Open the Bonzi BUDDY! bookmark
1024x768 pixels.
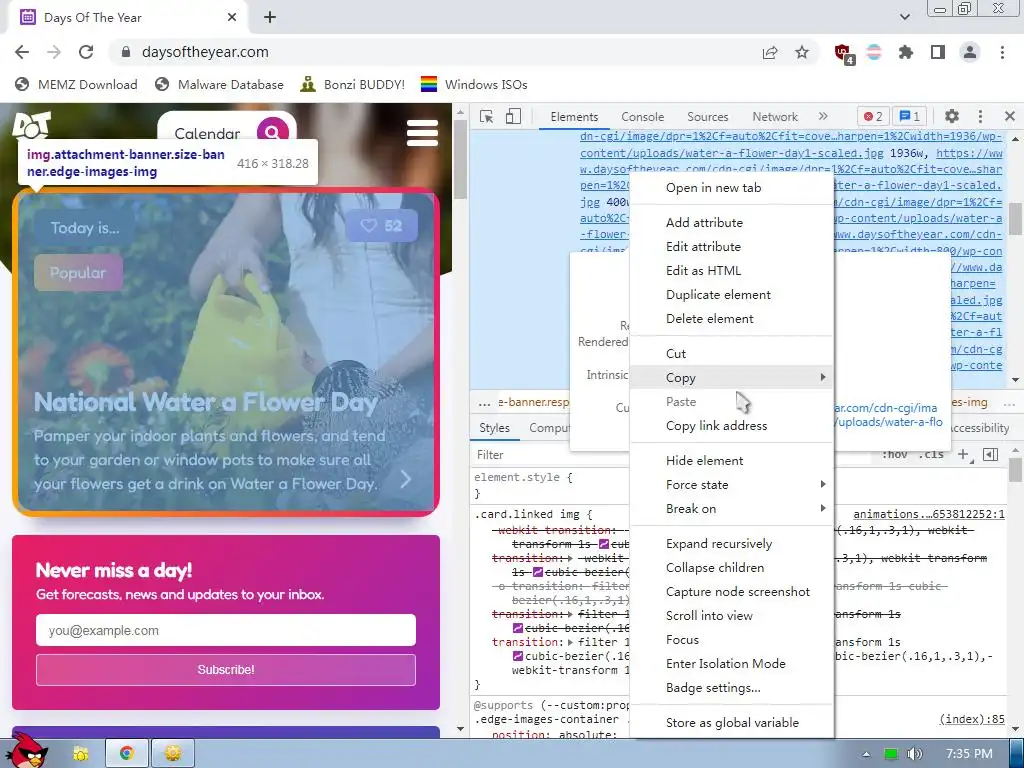tap(352, 84)
